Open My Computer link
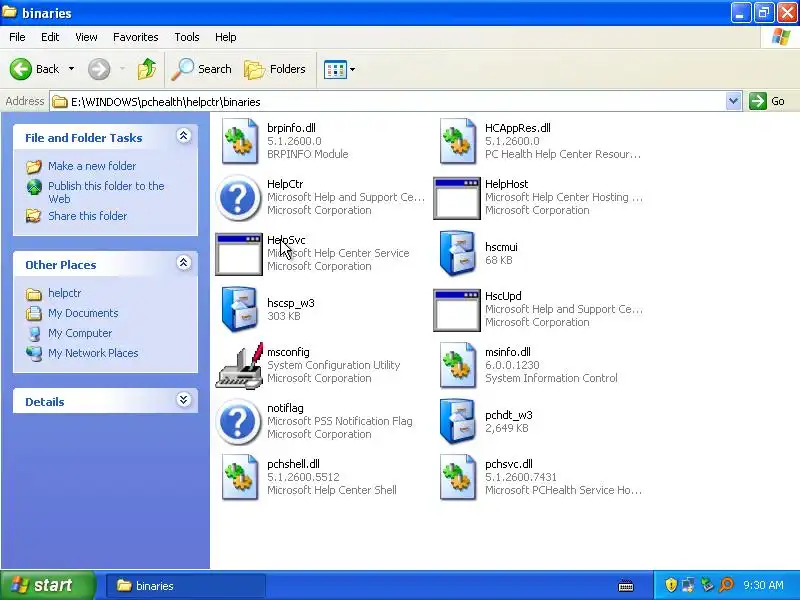 [80, 333]
